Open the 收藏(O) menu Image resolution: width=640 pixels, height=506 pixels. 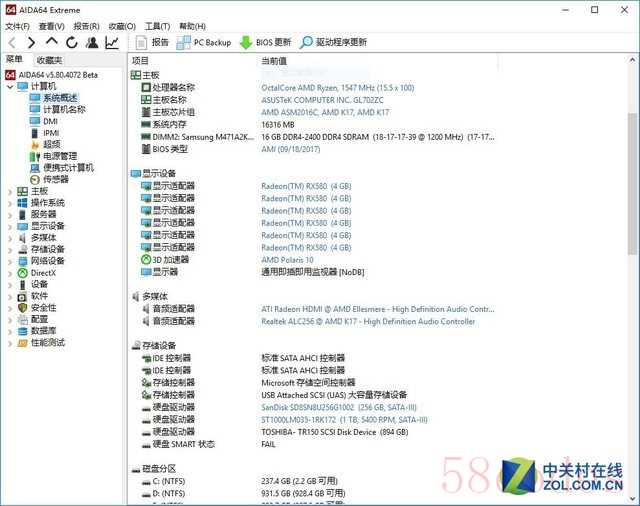click(122, 27)
